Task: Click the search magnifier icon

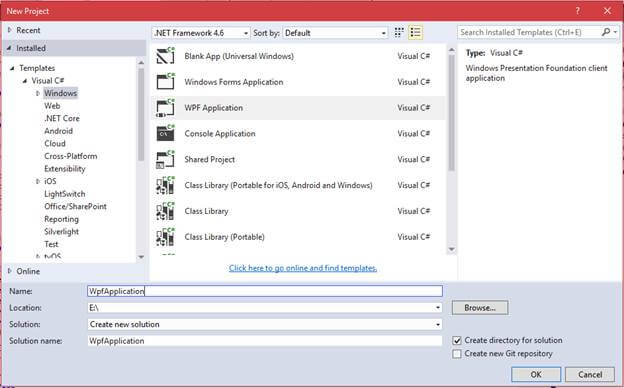Action: coord(606,32)
